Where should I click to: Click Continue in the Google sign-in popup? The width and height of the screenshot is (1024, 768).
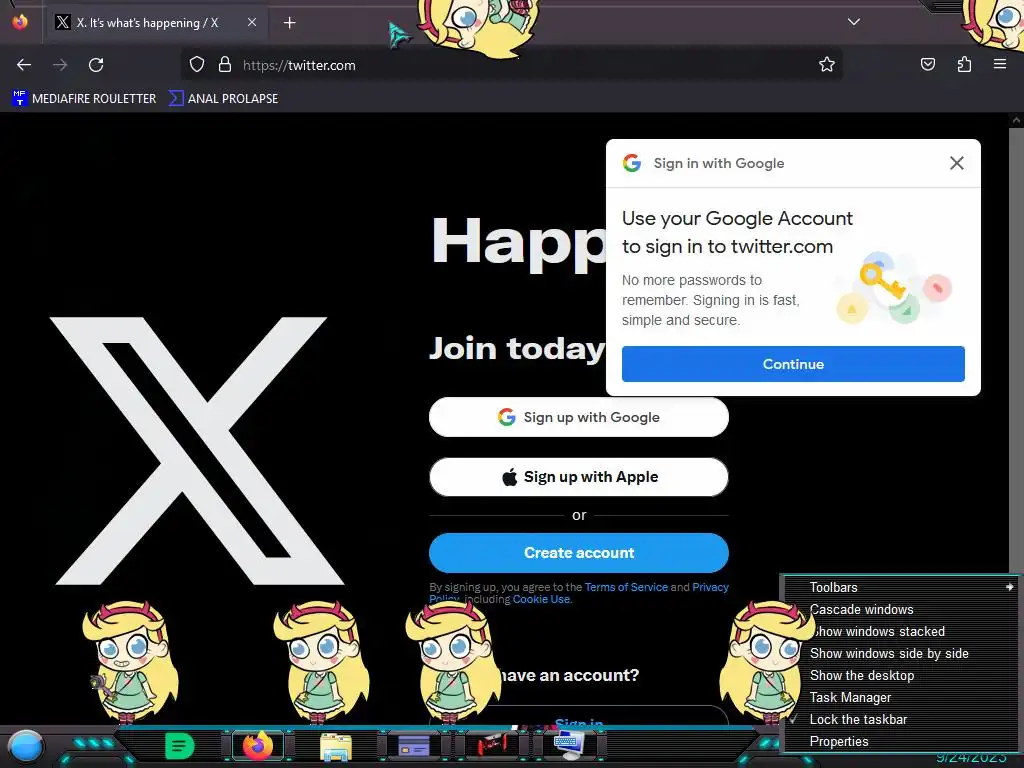click(793, 364)
